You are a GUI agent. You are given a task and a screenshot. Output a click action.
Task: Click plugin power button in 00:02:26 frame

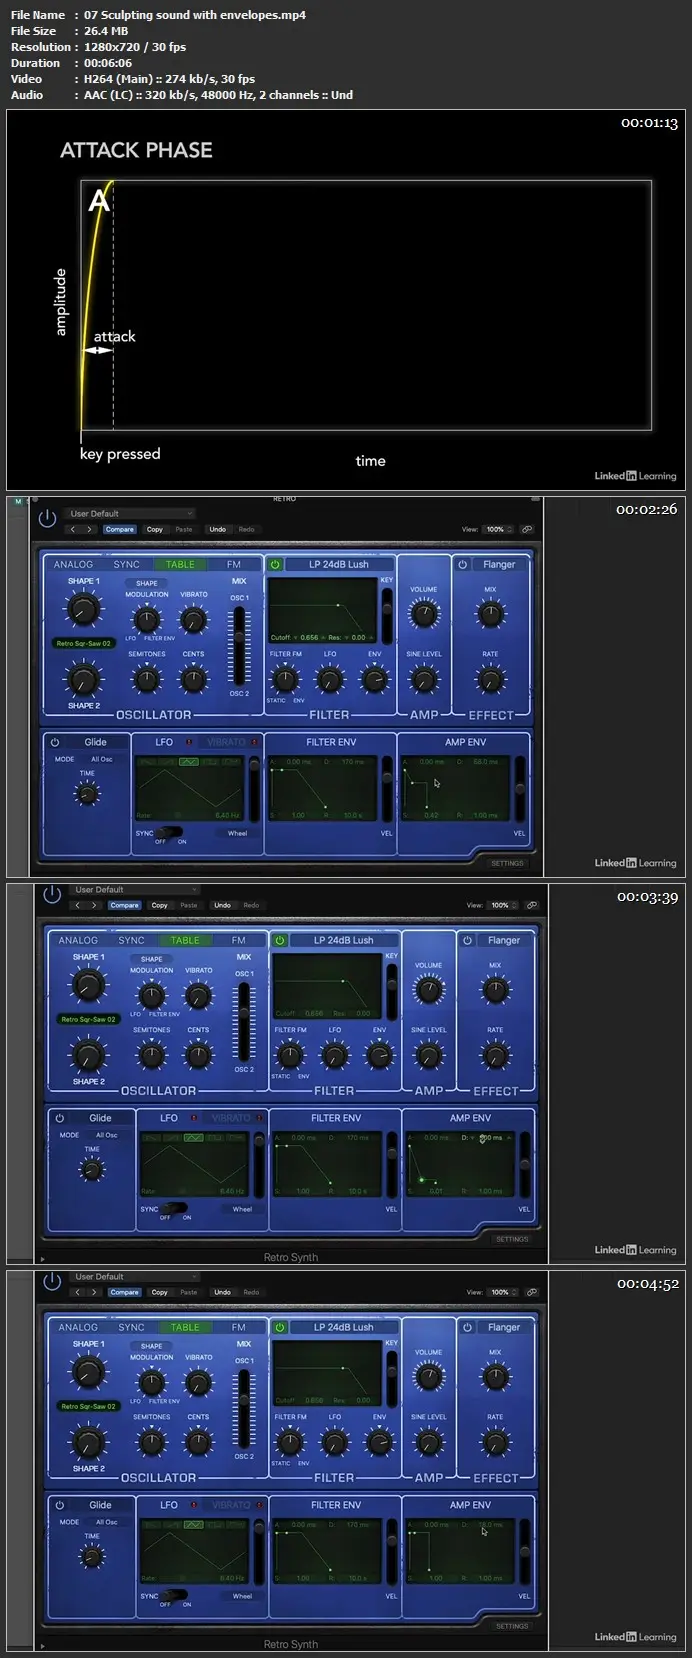click(x=47, y=518)
